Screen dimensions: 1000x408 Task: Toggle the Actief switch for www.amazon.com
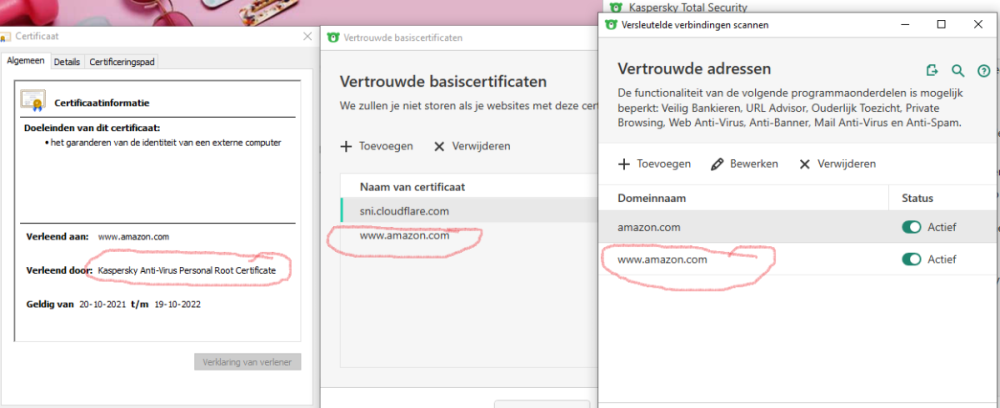(912, 259)
